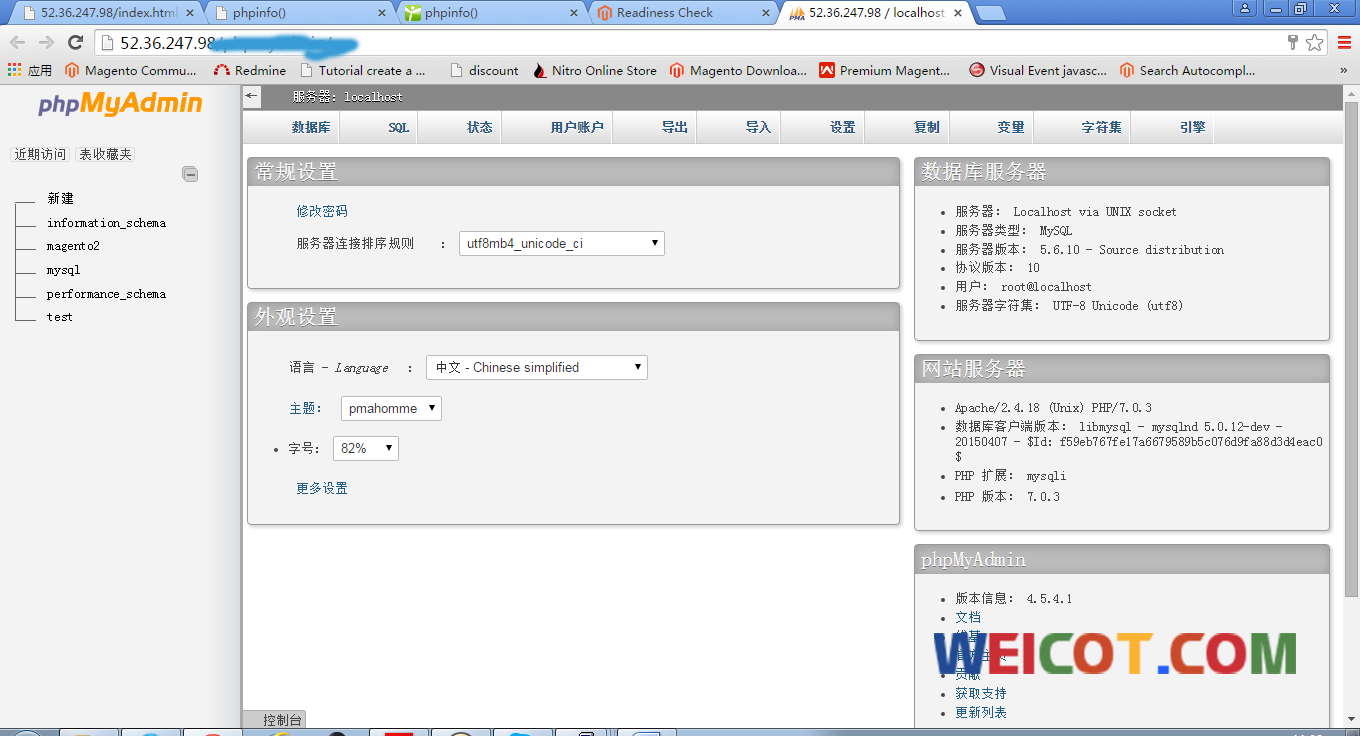
Task: Open the Visual Event javasc... bookmark
Action: [1038, 71]
